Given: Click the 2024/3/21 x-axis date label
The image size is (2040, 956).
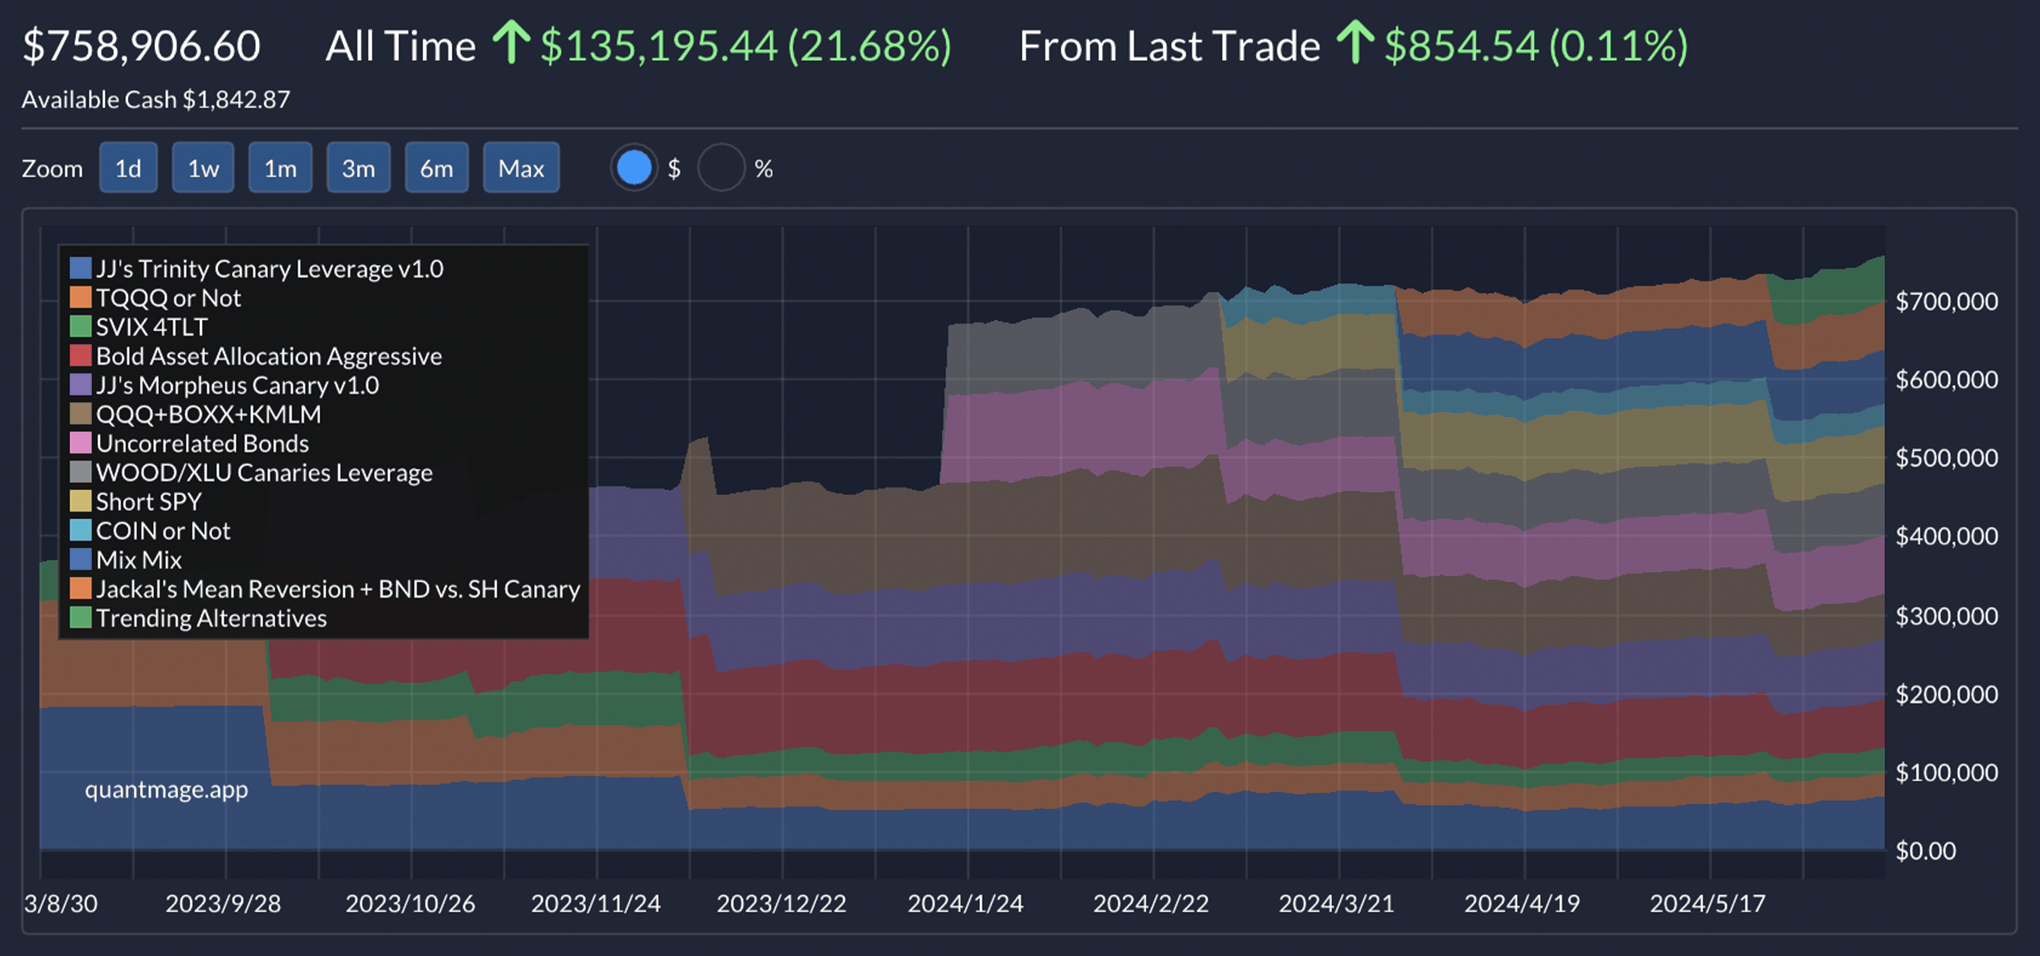Looking at the screenshot, I should [x=1336, y=904].
